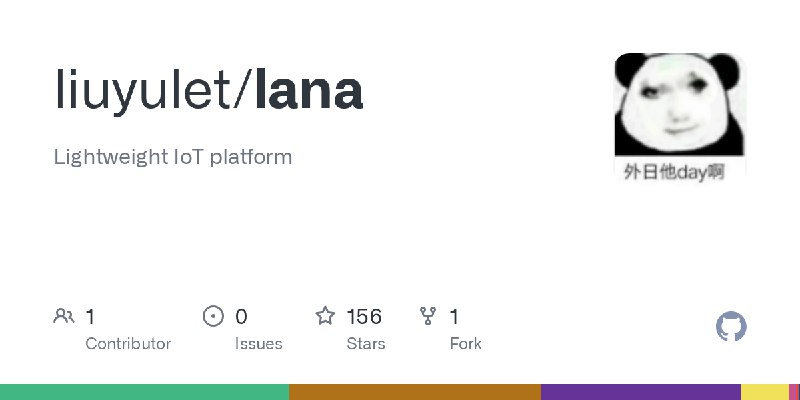Select the Lightweight IoT platform description
This screenshot has width=800, height=400.
[x=173, y=158]
